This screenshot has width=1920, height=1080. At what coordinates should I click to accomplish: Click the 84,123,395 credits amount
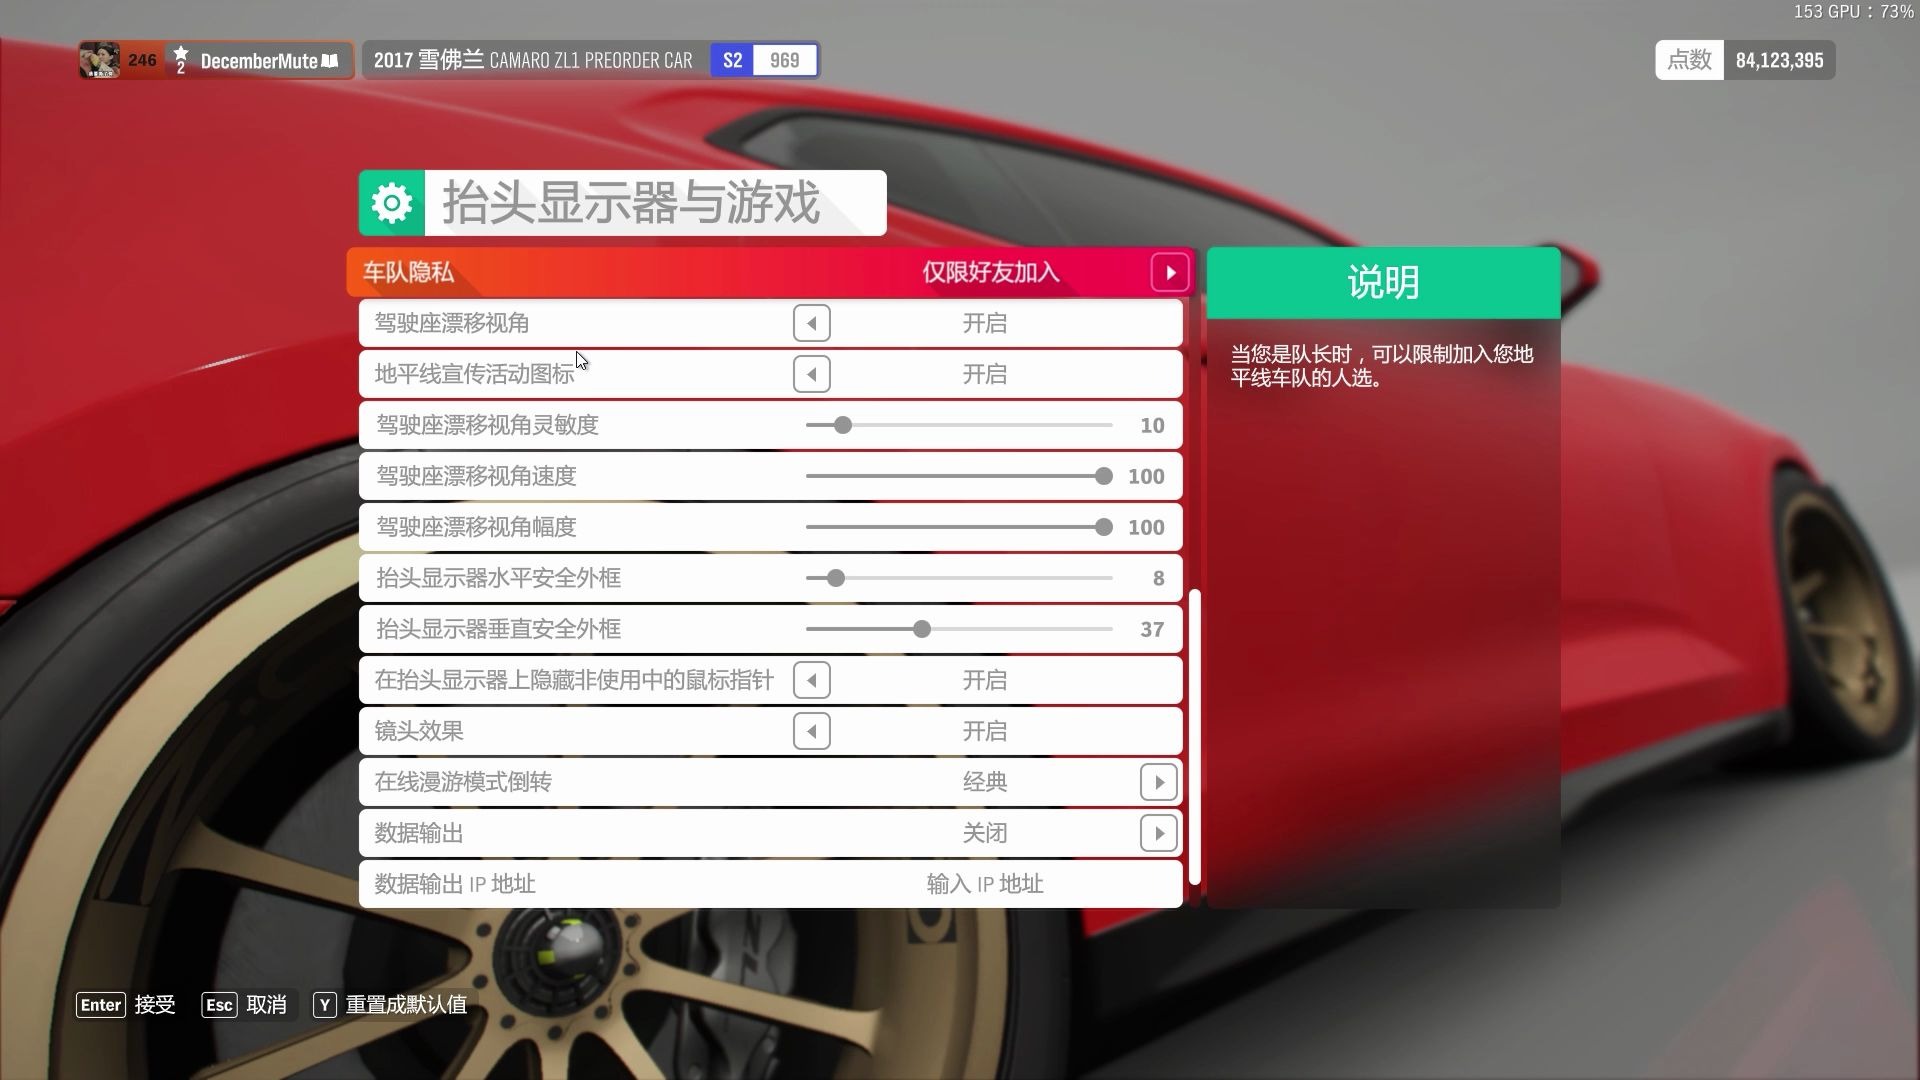coord(1779,60)
